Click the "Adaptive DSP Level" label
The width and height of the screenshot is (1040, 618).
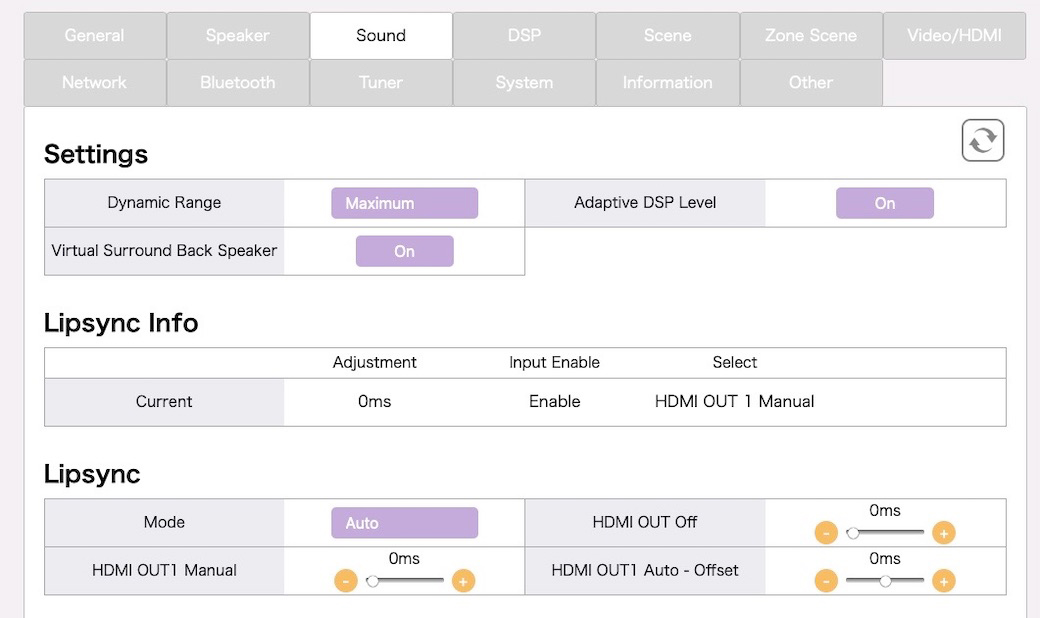point(645,202)
